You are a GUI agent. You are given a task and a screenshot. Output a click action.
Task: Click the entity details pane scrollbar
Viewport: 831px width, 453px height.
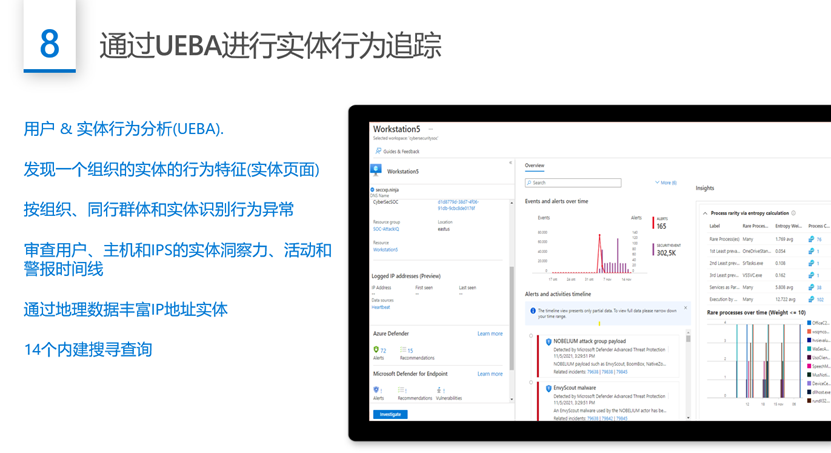click(511, 318)
